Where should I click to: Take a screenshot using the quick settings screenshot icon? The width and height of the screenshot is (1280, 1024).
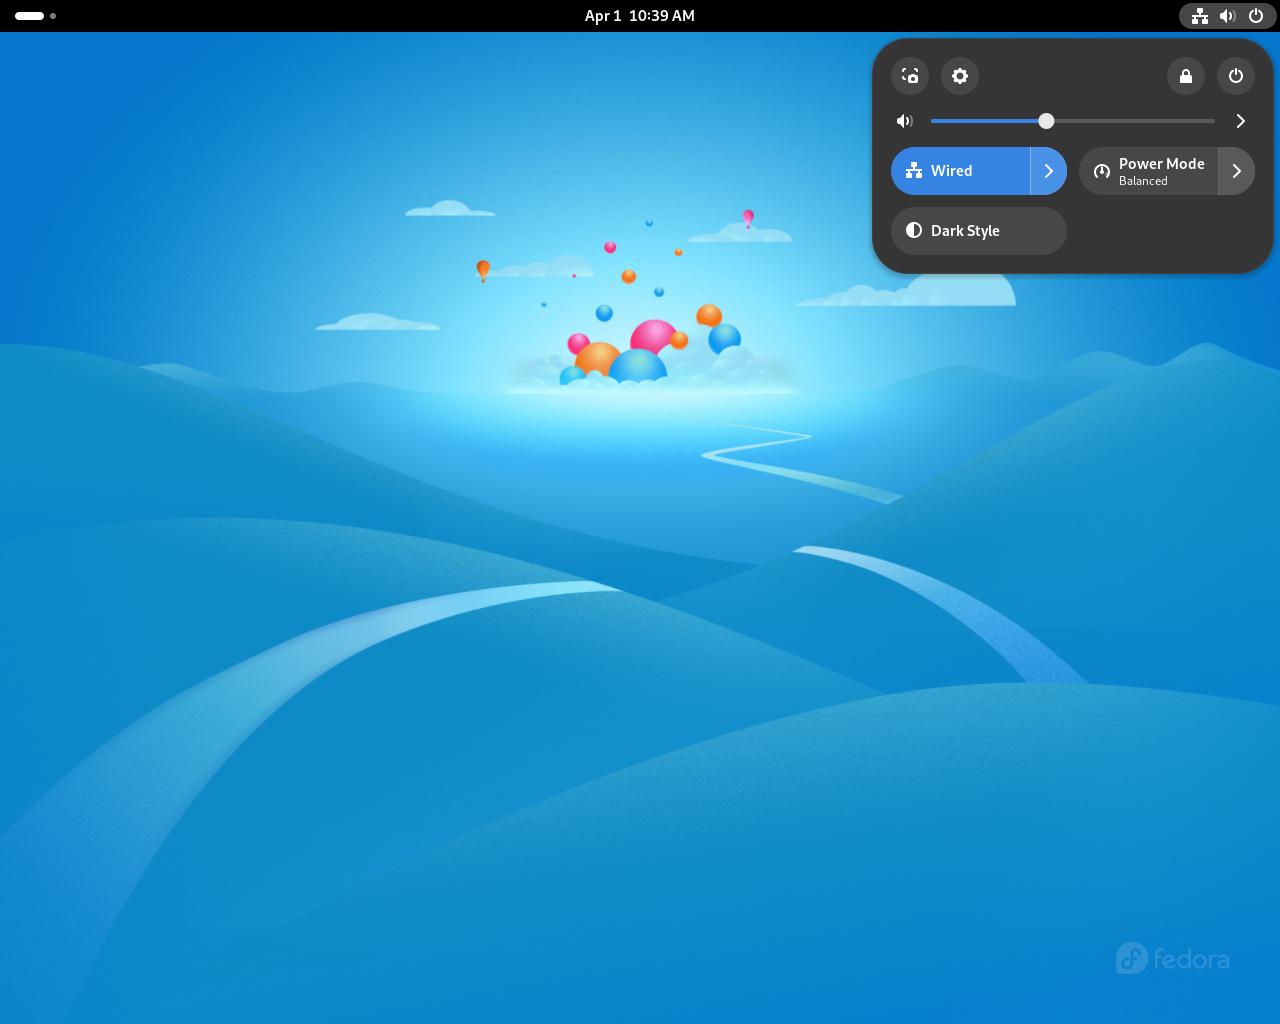tap(910, 76)
